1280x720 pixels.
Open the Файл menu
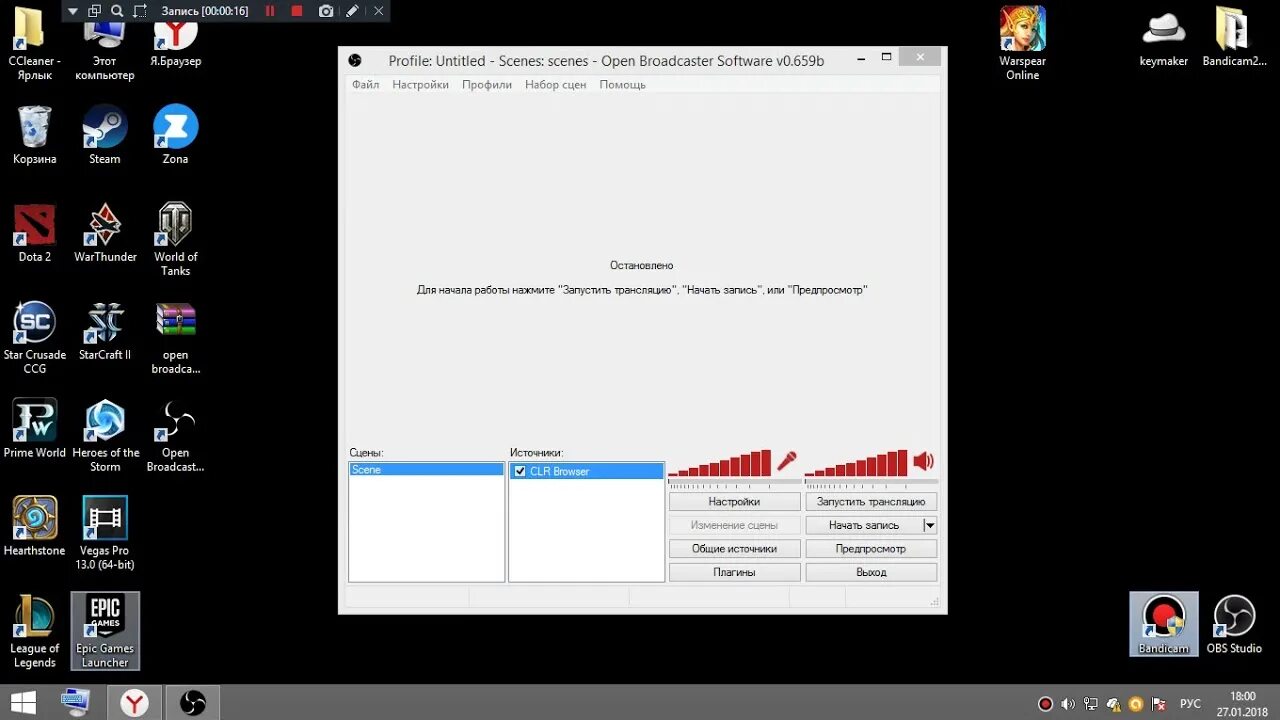tap(365, 85)
